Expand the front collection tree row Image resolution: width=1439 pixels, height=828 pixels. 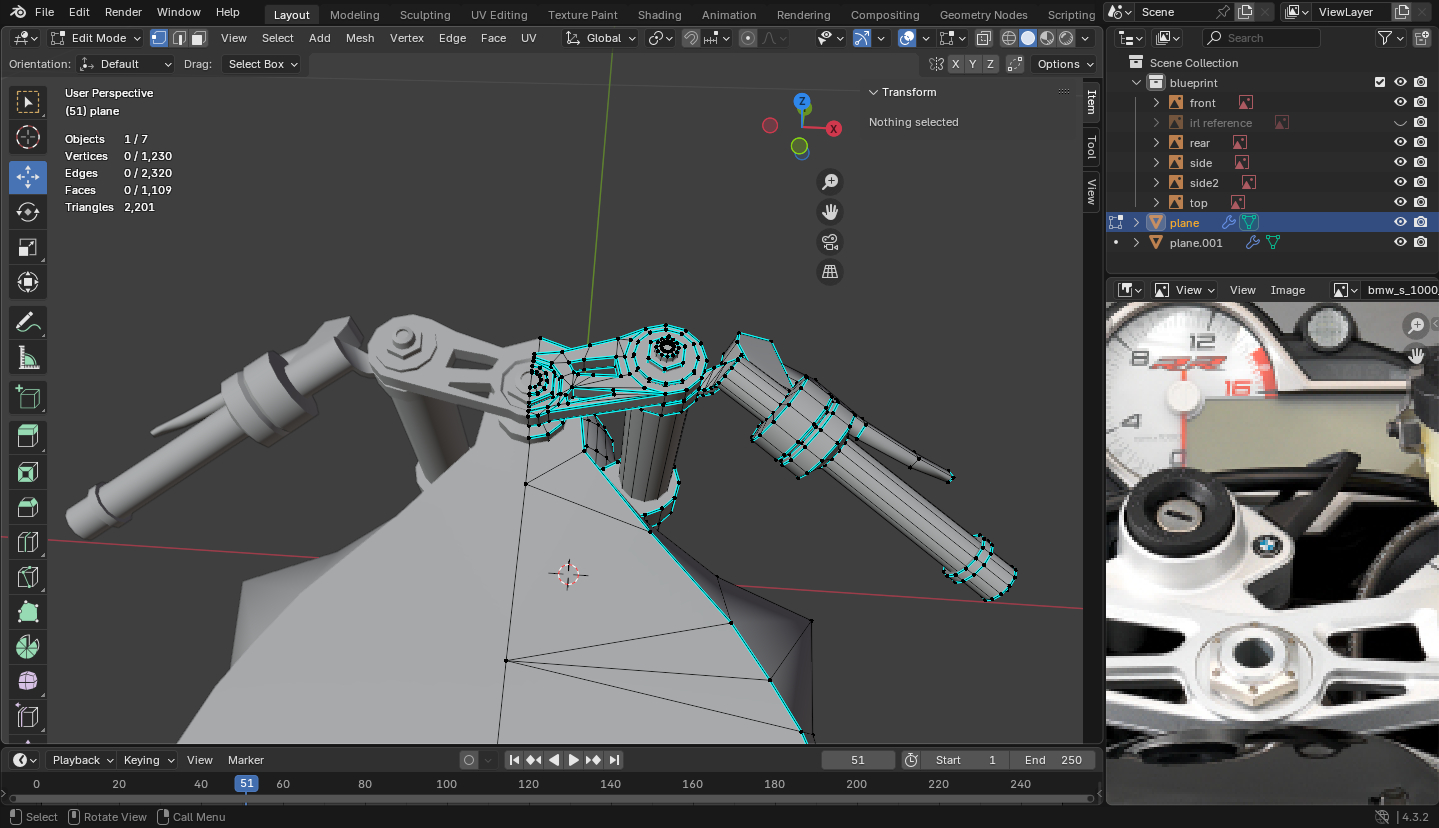pos(1156,103)
